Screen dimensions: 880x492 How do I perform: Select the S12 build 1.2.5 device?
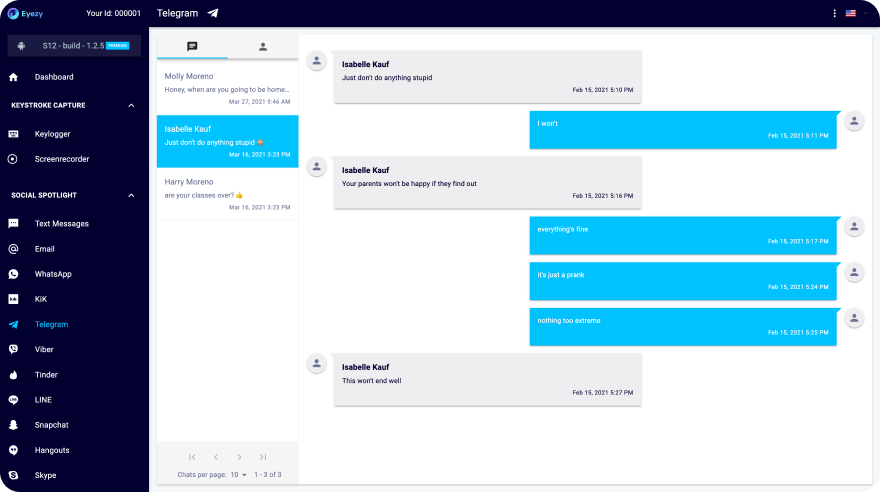74,45
